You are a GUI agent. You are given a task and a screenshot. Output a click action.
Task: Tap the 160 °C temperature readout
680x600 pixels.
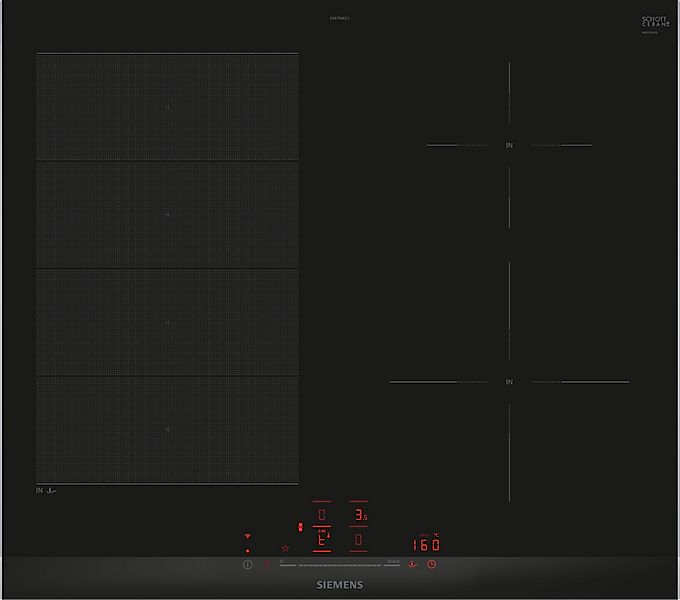(427, 545)
